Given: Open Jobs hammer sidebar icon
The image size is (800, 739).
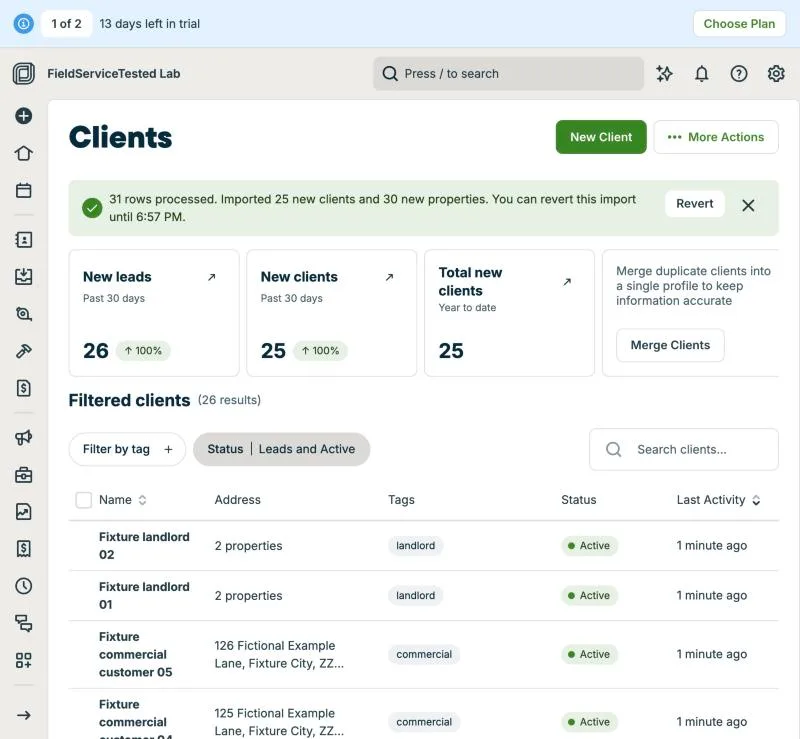Looking at the screenshot, I should pyautogui.click(x=23, y=351).
